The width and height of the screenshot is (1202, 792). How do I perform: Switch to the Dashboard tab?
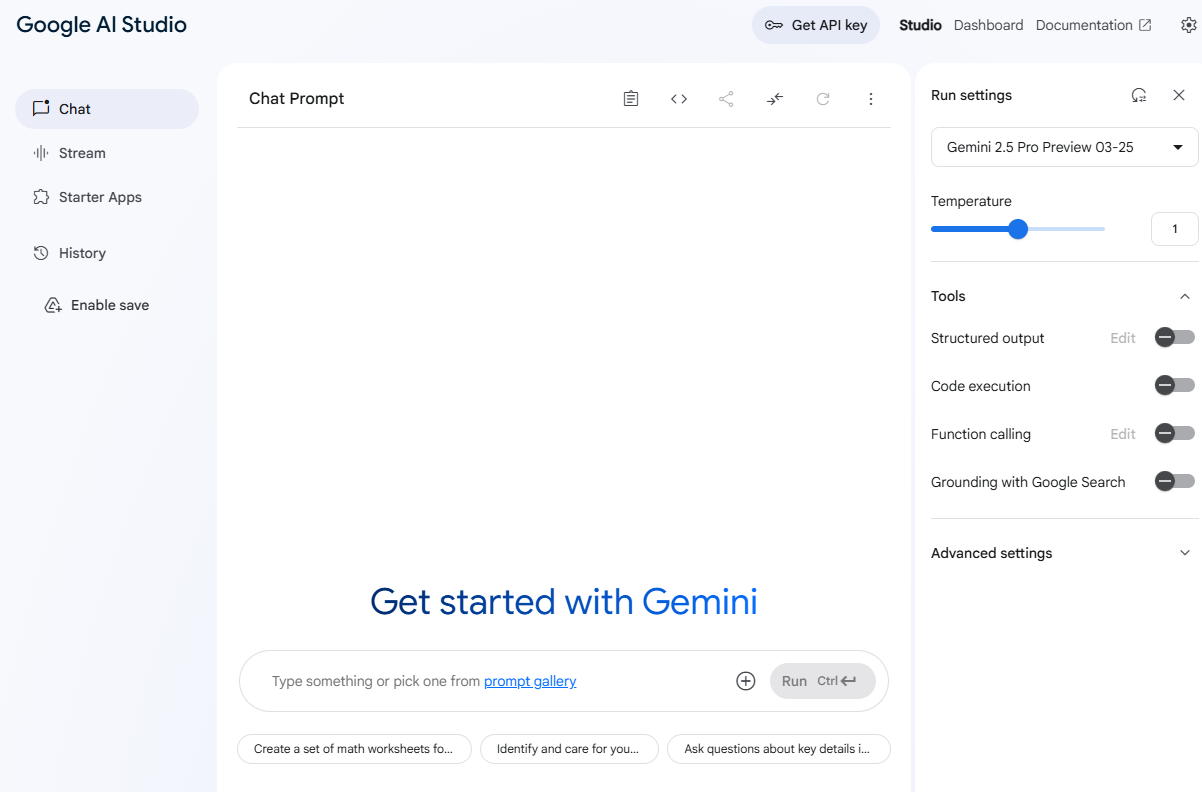pos(988,25)
